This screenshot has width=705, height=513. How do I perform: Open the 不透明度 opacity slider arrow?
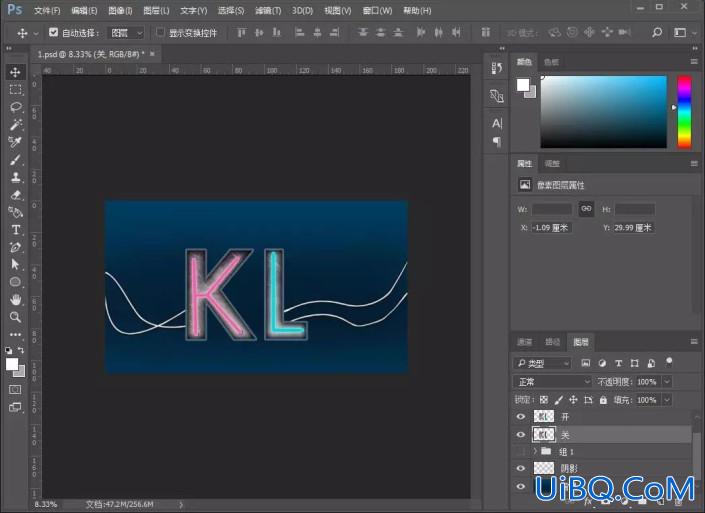(667, 382)
